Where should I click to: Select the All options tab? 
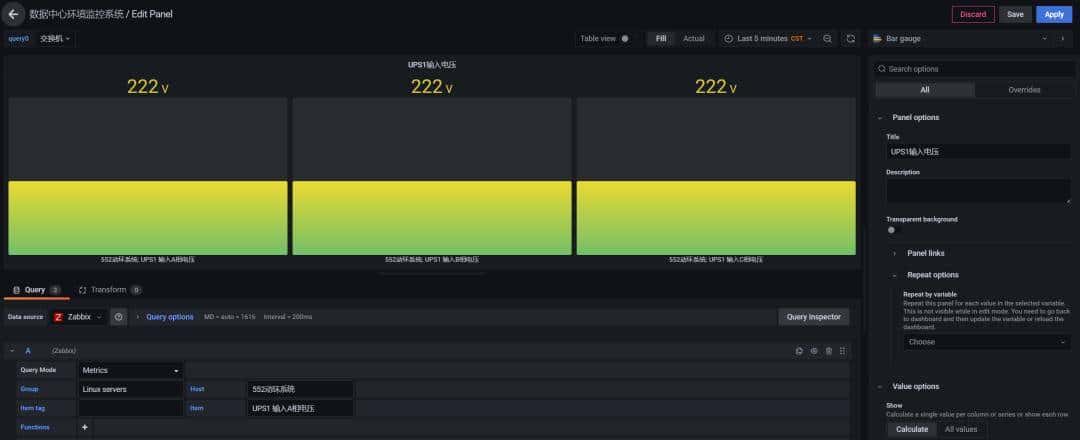(925, 90)
